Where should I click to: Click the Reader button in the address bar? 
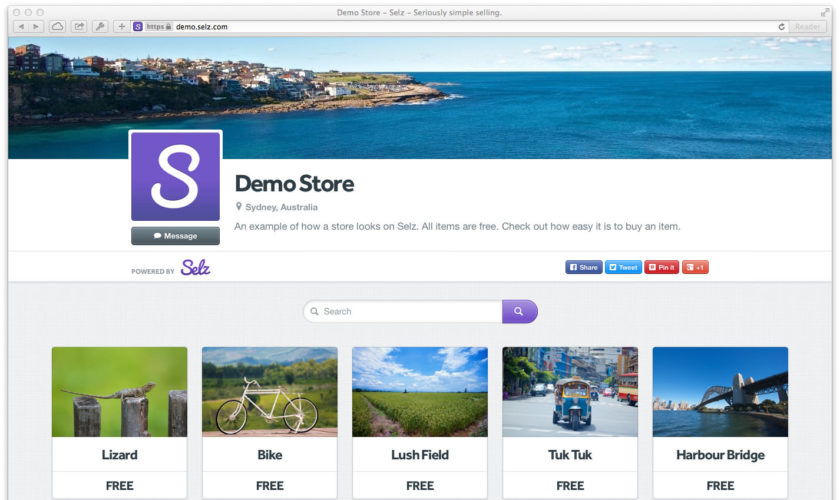coord(807,27)
